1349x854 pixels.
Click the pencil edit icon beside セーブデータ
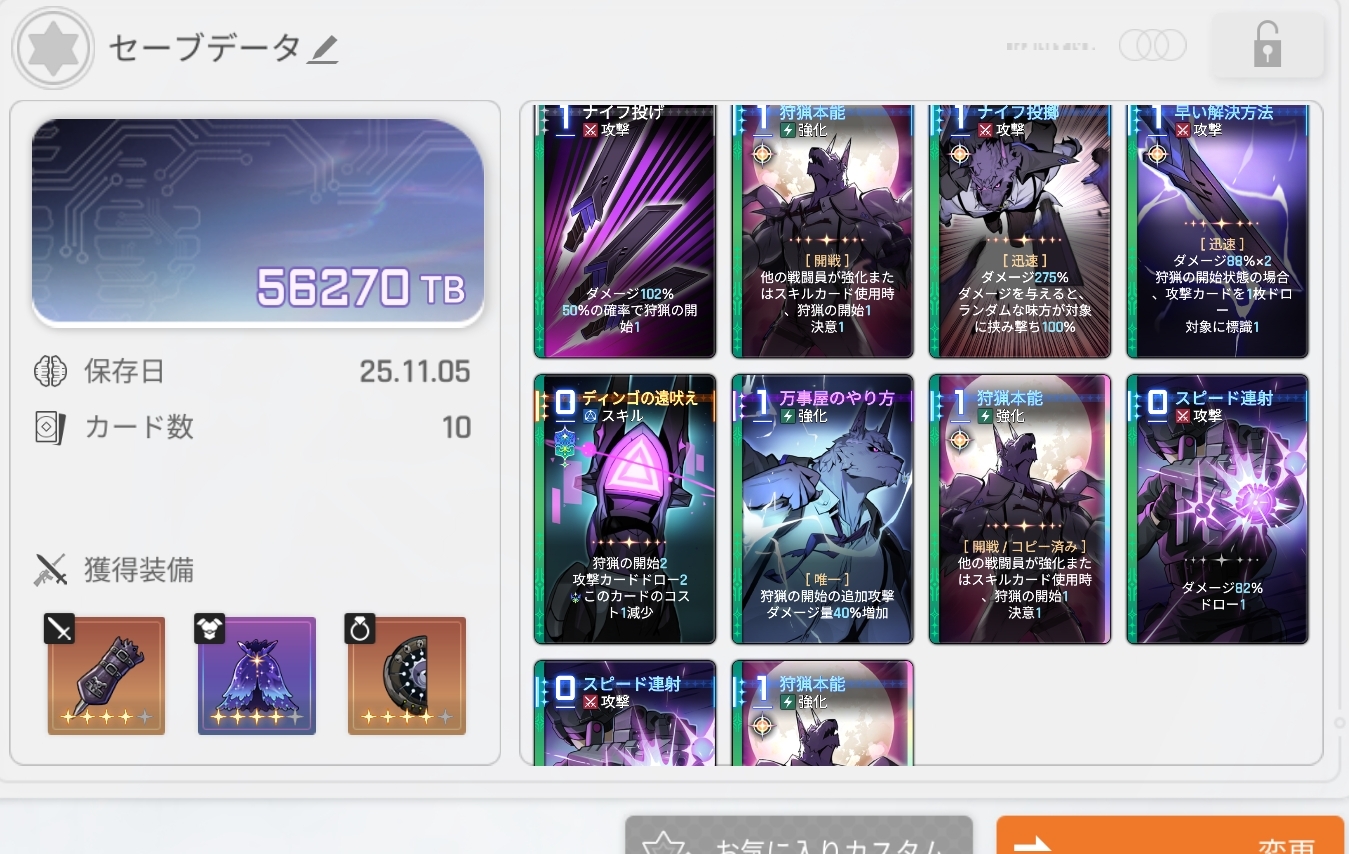point(323,49)
